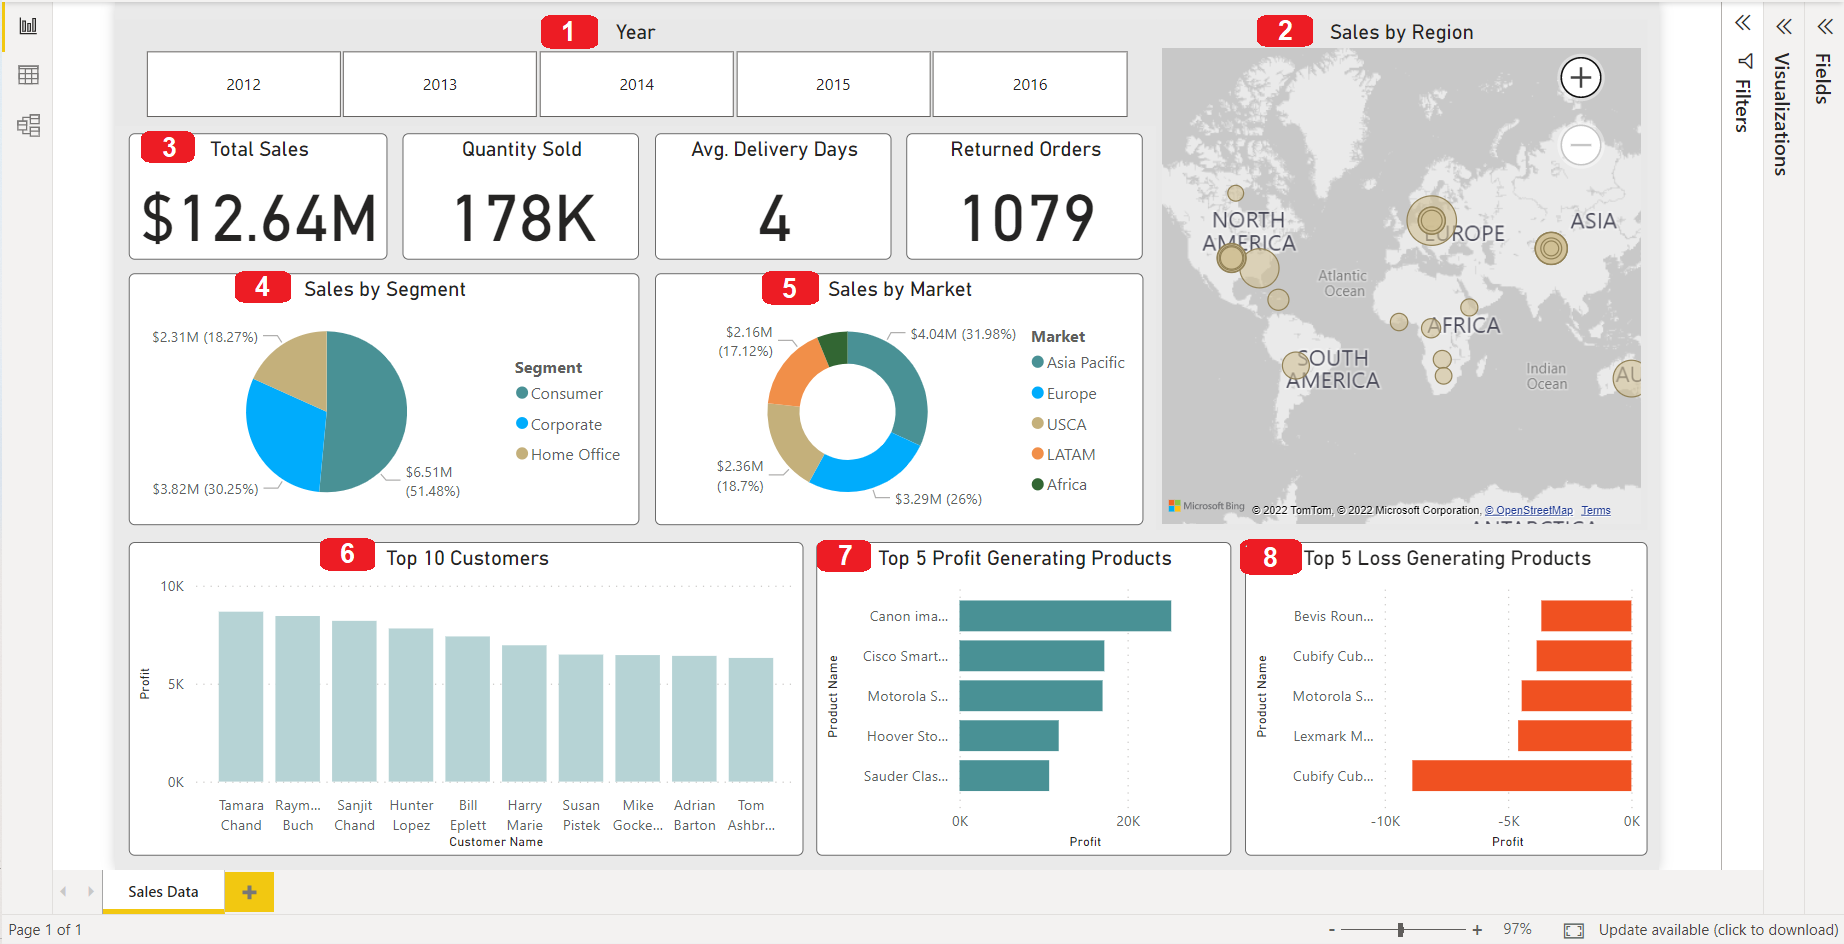Select the Report view icon in sidebar
The height and width of the screenshot is (944, 1844).
click(x=28, y=25)
